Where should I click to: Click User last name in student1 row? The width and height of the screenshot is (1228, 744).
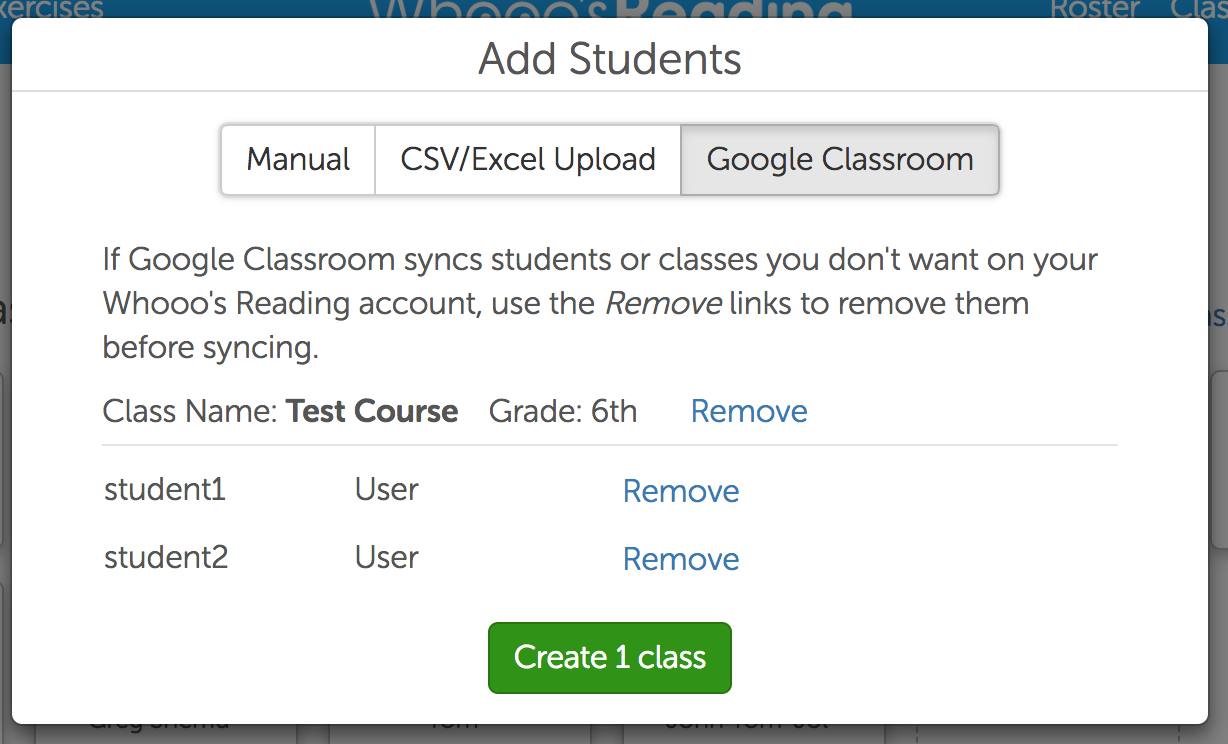coord(386,490)
